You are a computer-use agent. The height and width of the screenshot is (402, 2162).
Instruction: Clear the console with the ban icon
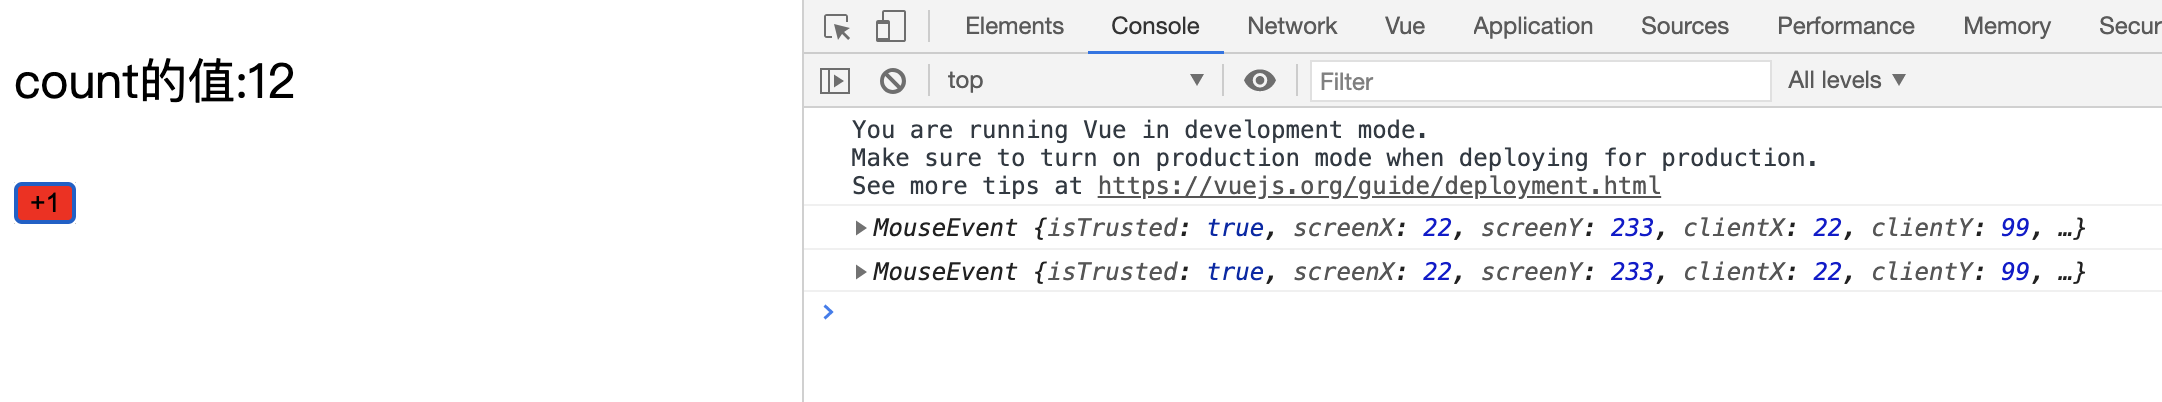[x=893, y=80]
